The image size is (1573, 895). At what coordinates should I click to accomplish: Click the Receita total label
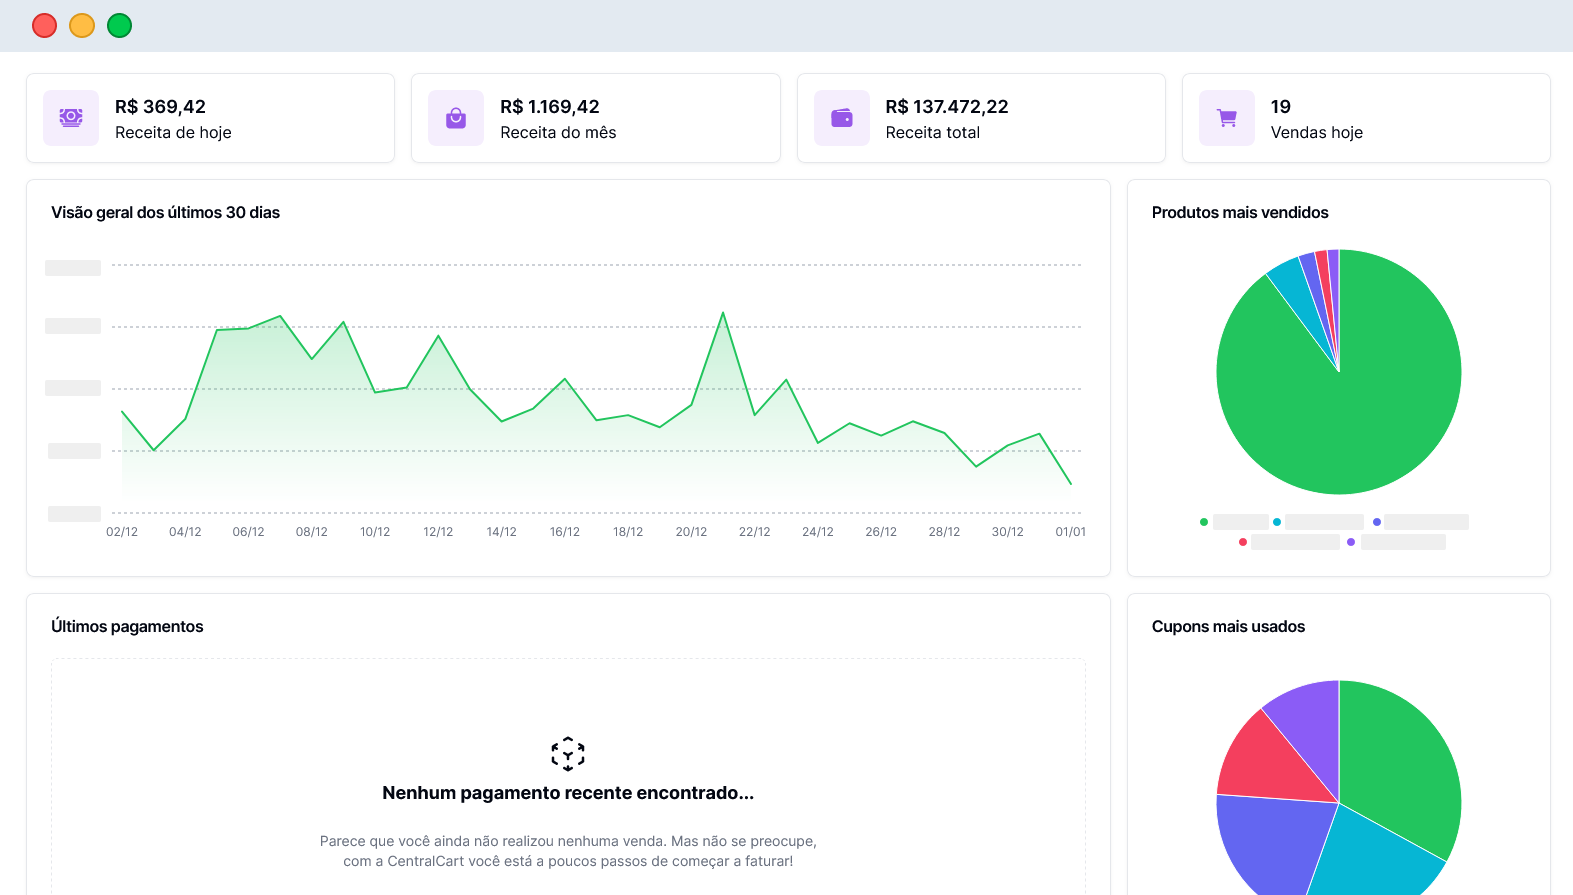(x=933, y=133)
